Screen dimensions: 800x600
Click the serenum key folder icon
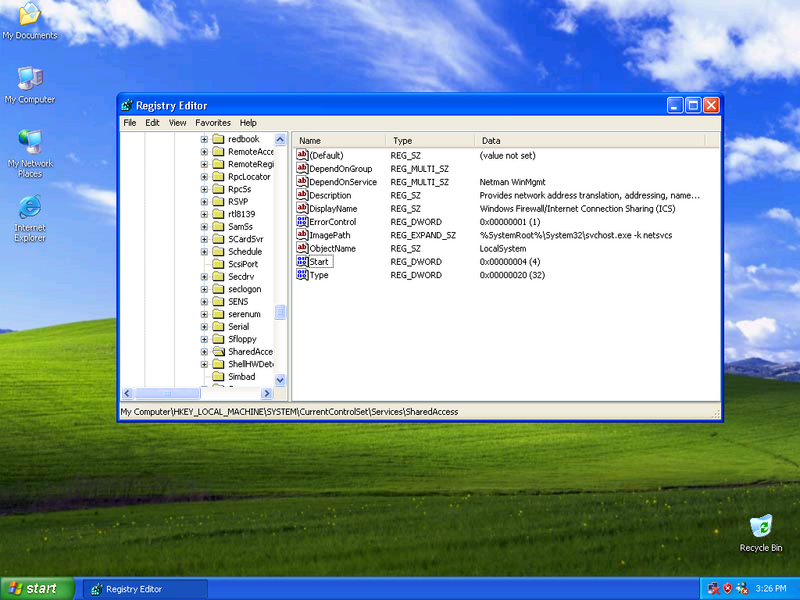click(x=218, y=314)
